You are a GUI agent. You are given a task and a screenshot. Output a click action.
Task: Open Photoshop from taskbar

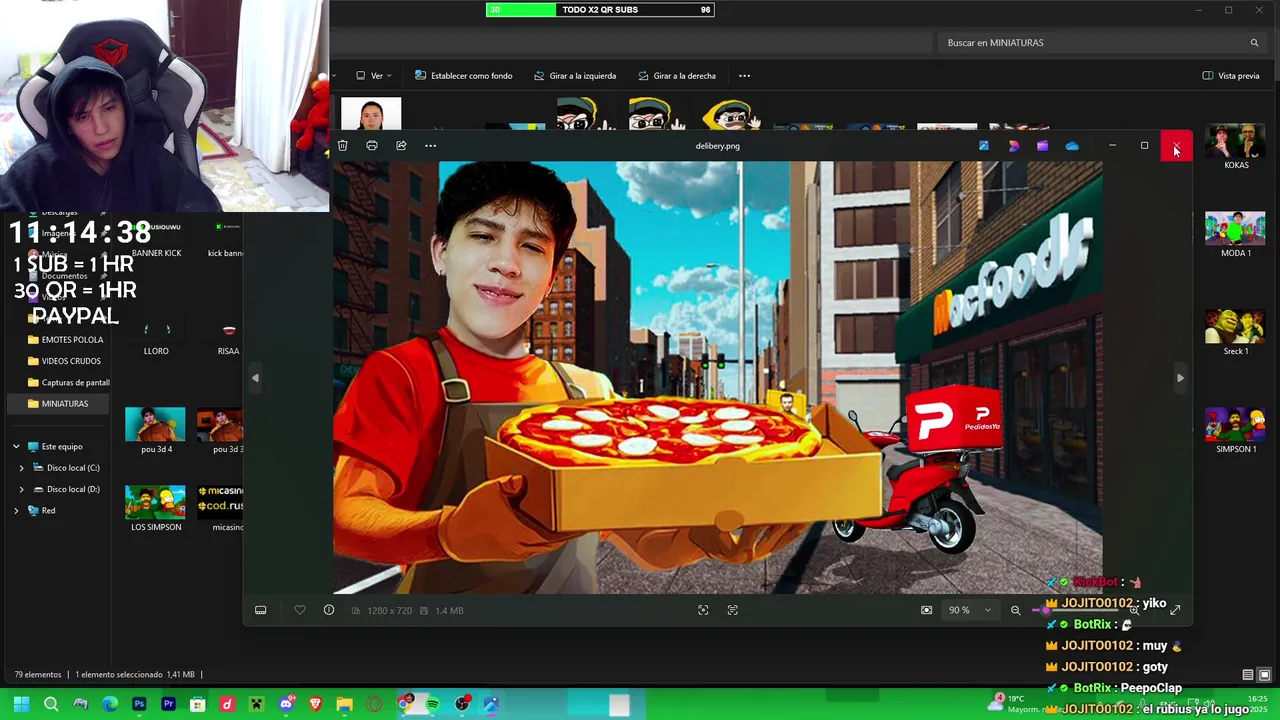pos(139,704)
